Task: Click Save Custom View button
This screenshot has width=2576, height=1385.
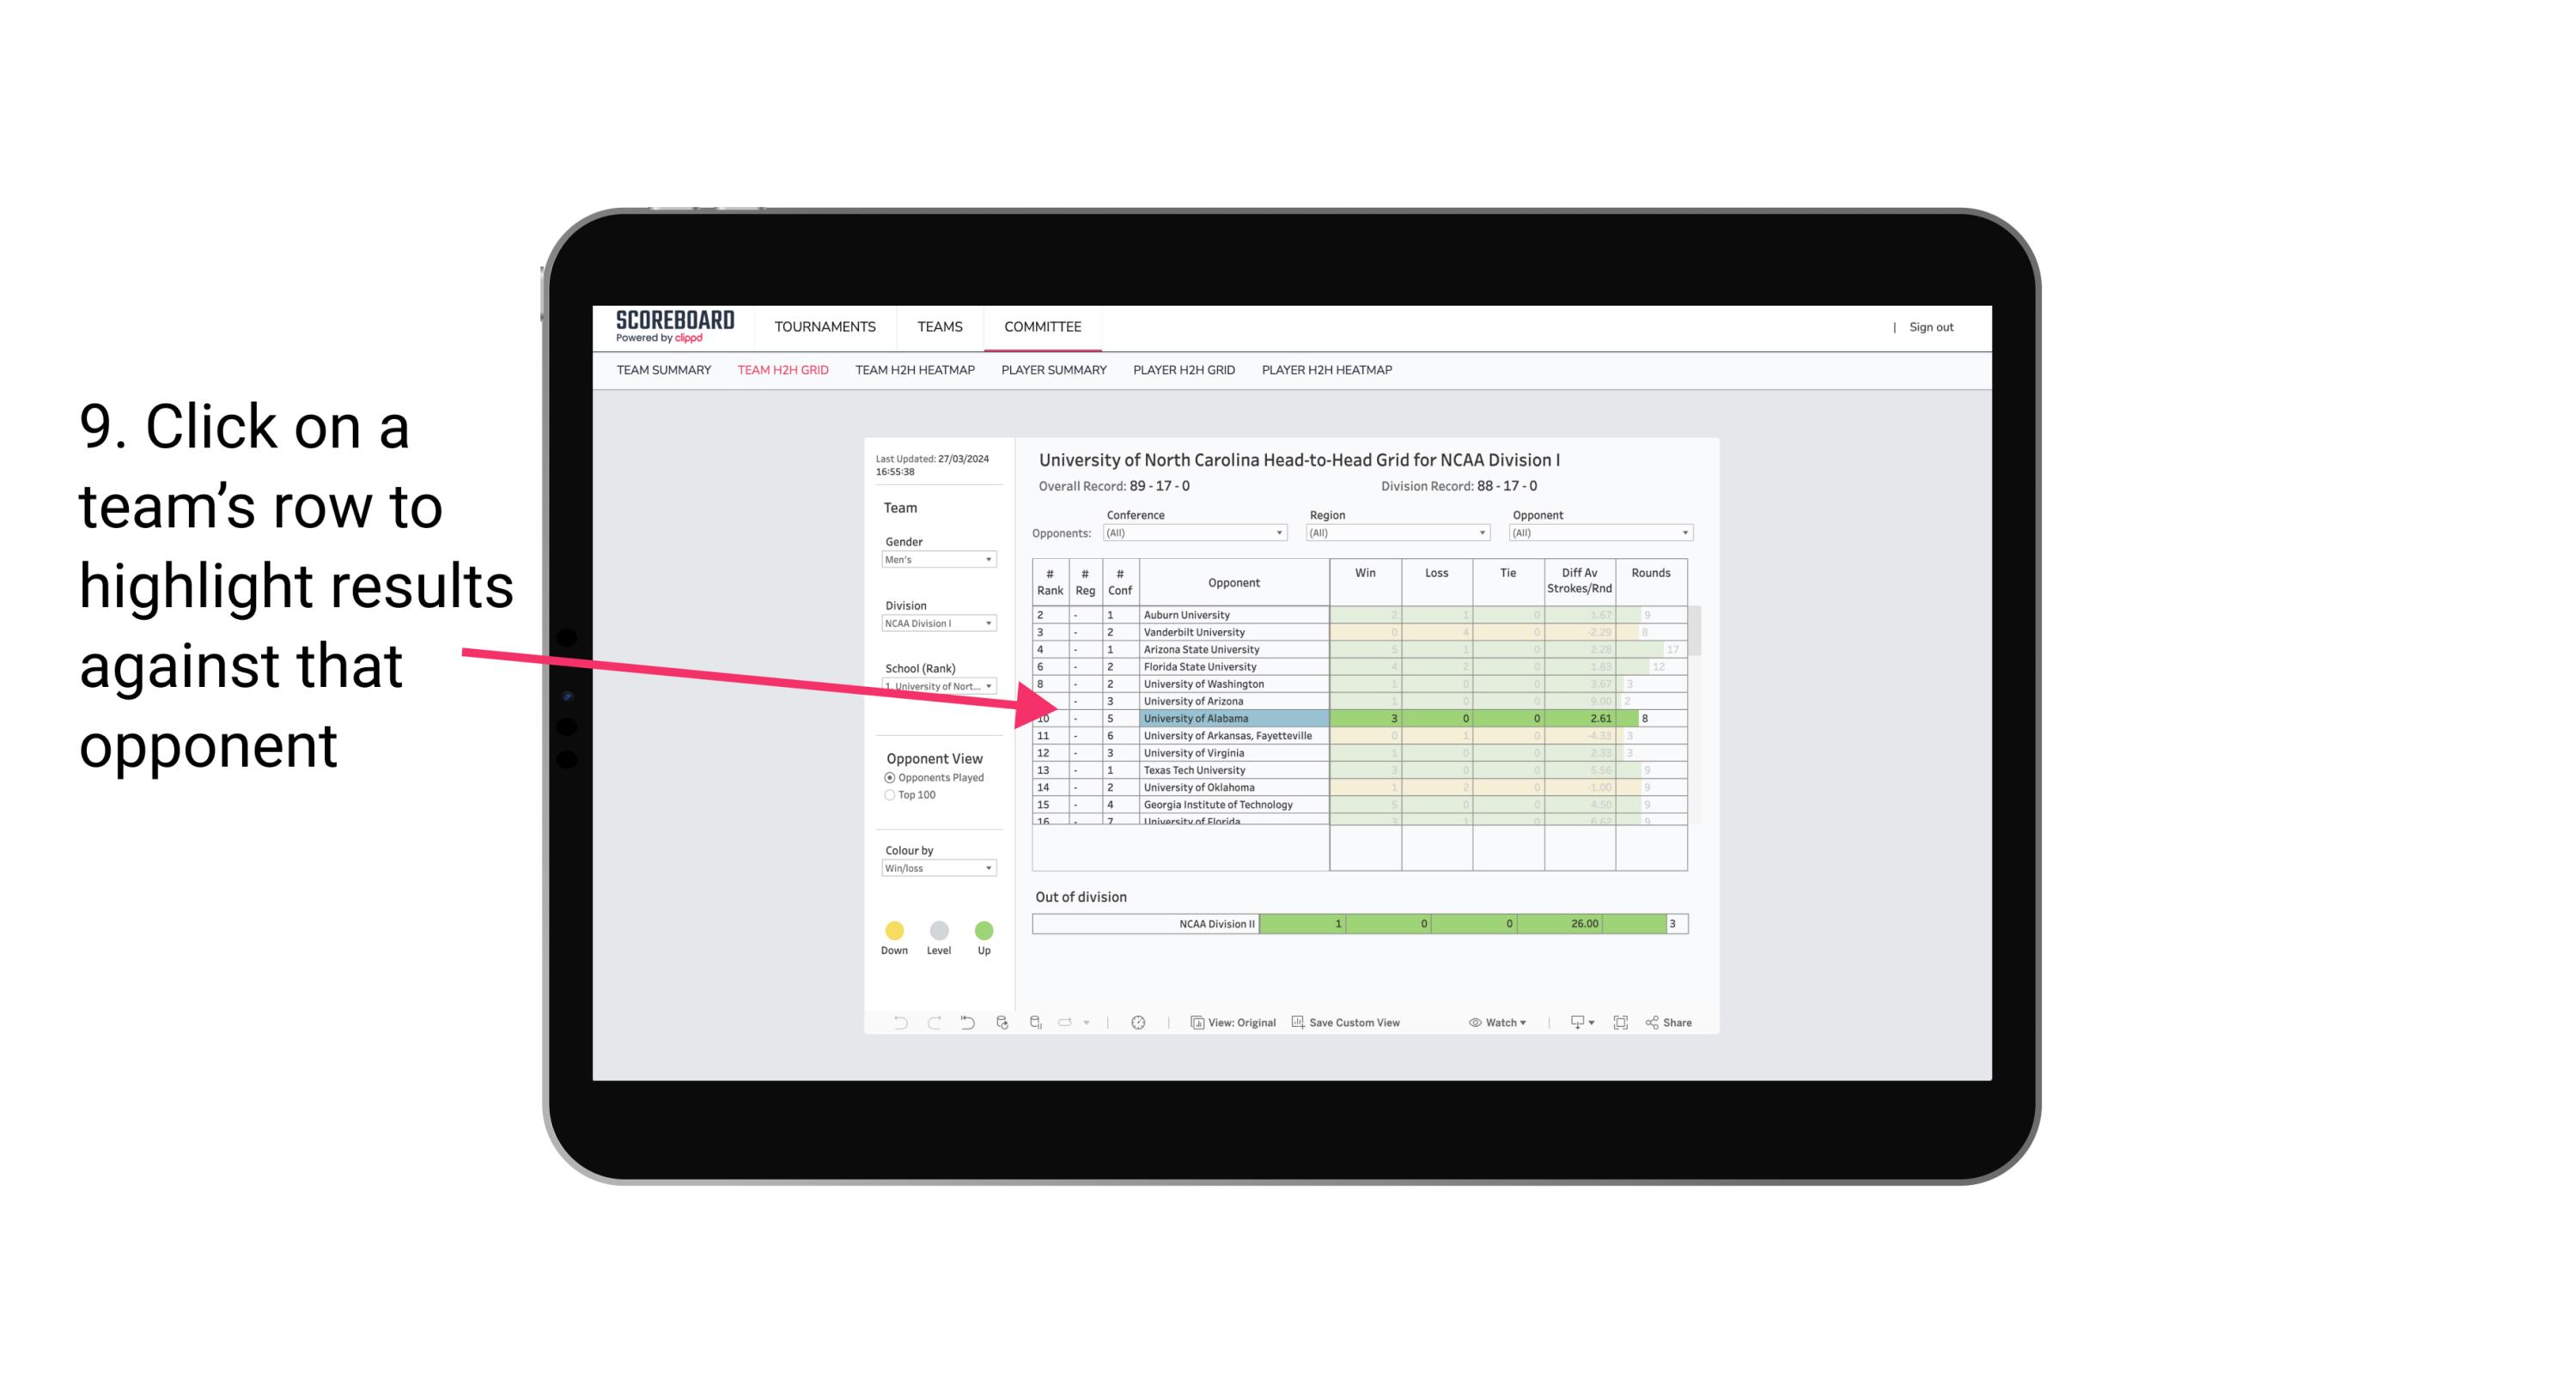Action: (1348, 1024)
